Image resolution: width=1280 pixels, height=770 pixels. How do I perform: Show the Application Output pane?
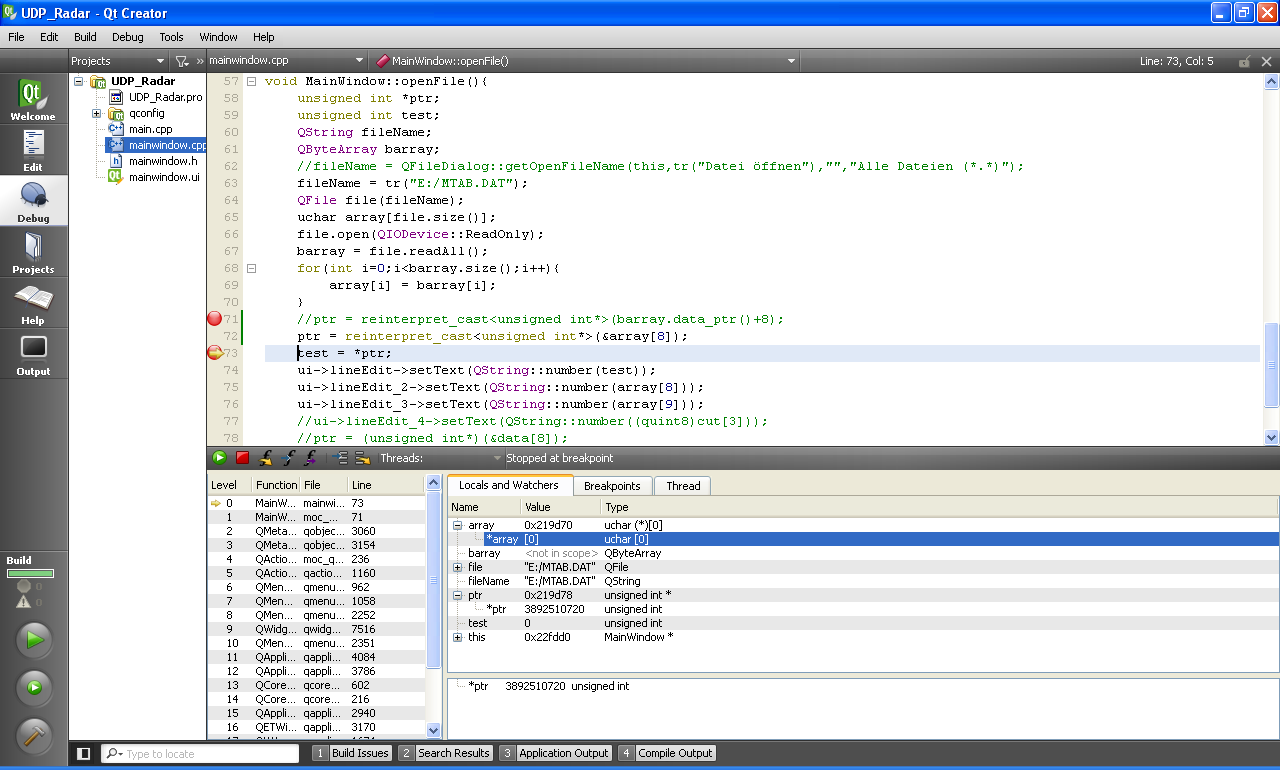[x=555, y=753]
